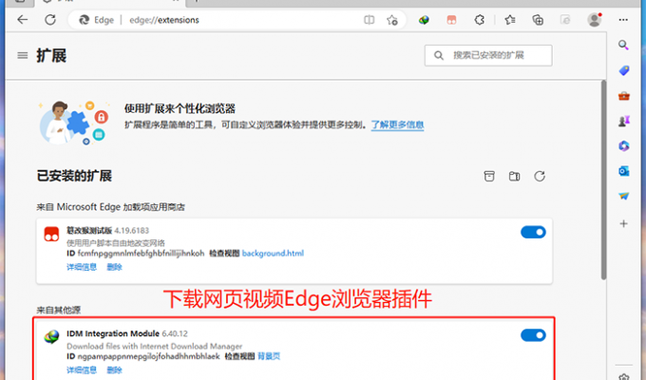The width and height of the screenshot is (646, 380).
Task: Open the Favorites list icon
Action: tap(510, 20)
